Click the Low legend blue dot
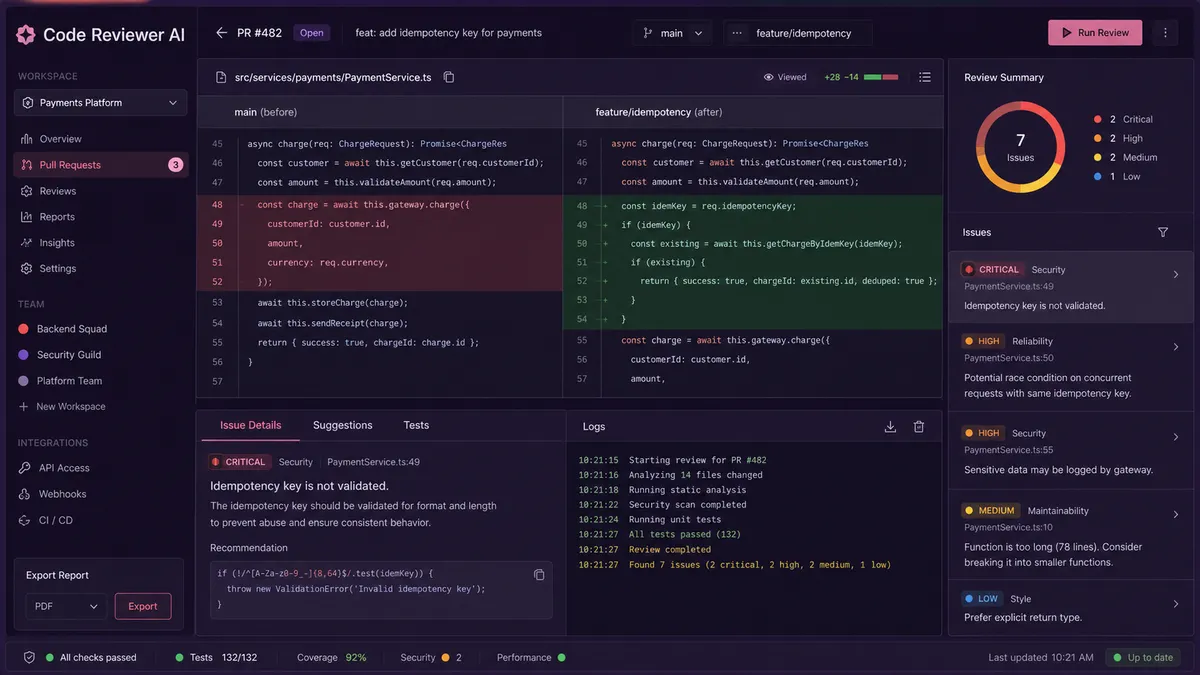This screenshot has height=675, width=1200. click(x=1098, y=176)
